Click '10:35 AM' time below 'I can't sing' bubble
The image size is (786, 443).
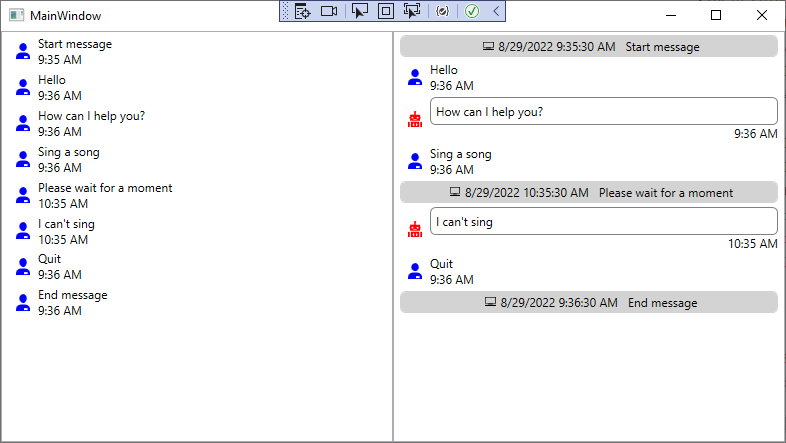752,244
